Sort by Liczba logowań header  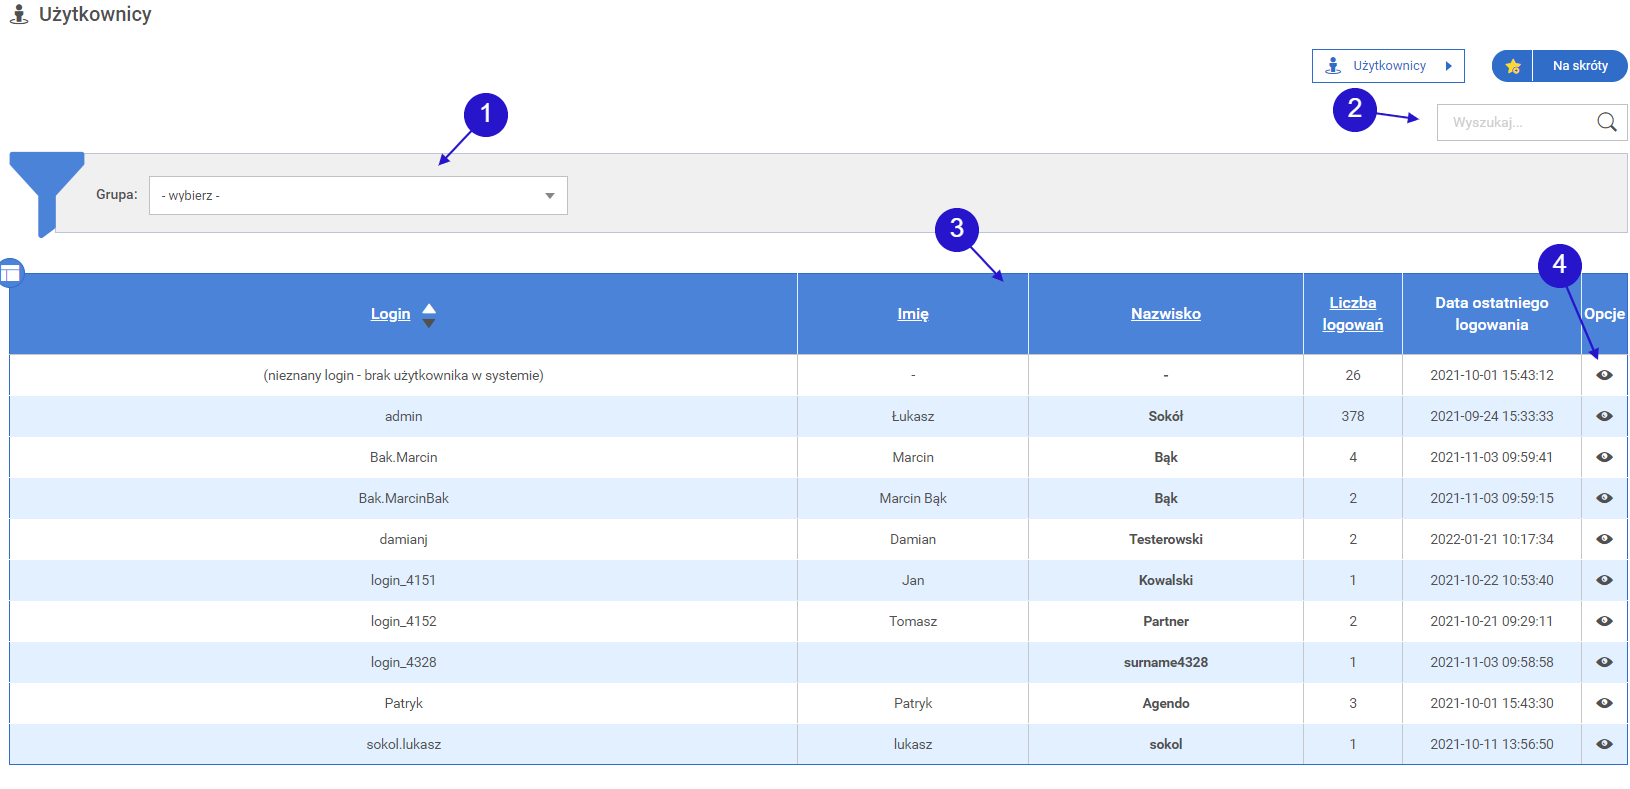tap(1352, 314)
